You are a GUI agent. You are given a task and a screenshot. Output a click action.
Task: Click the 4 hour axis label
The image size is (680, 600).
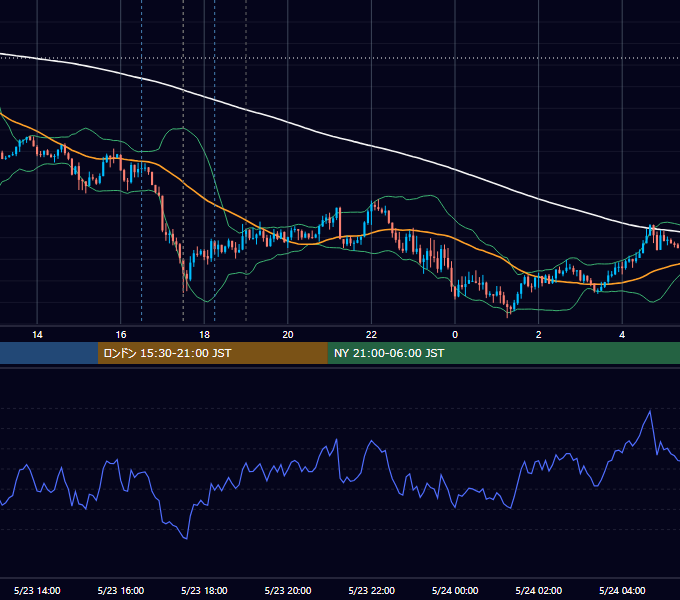(622, 335)
